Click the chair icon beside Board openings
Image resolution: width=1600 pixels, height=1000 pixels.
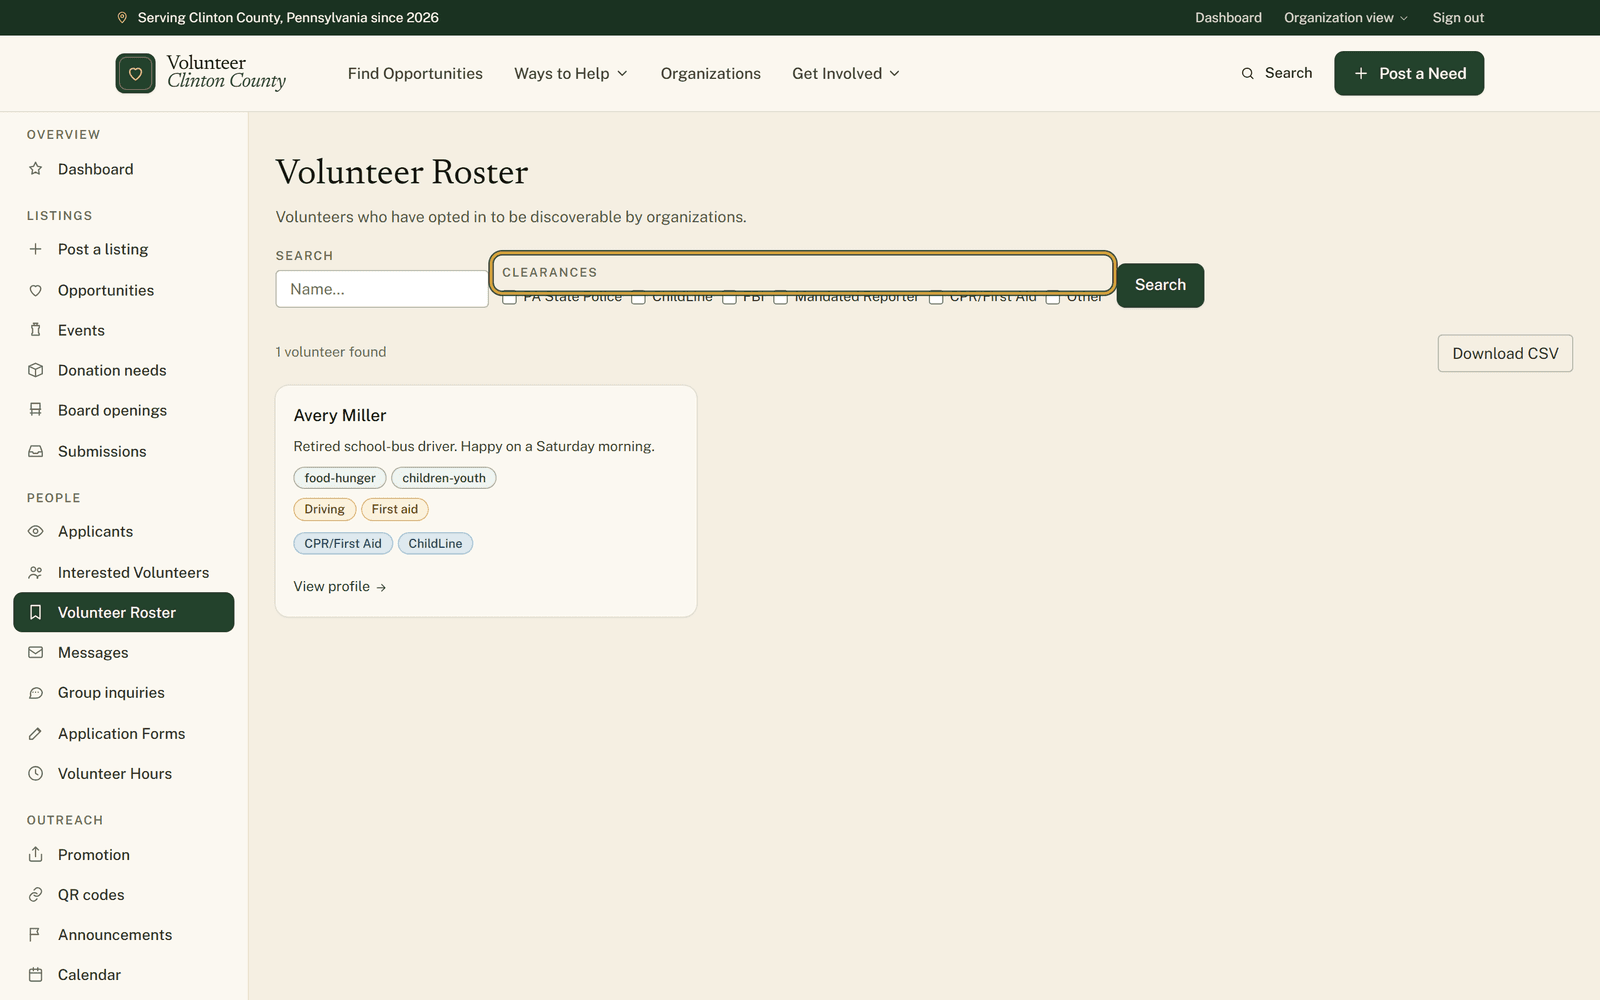(x=36, y=410)
